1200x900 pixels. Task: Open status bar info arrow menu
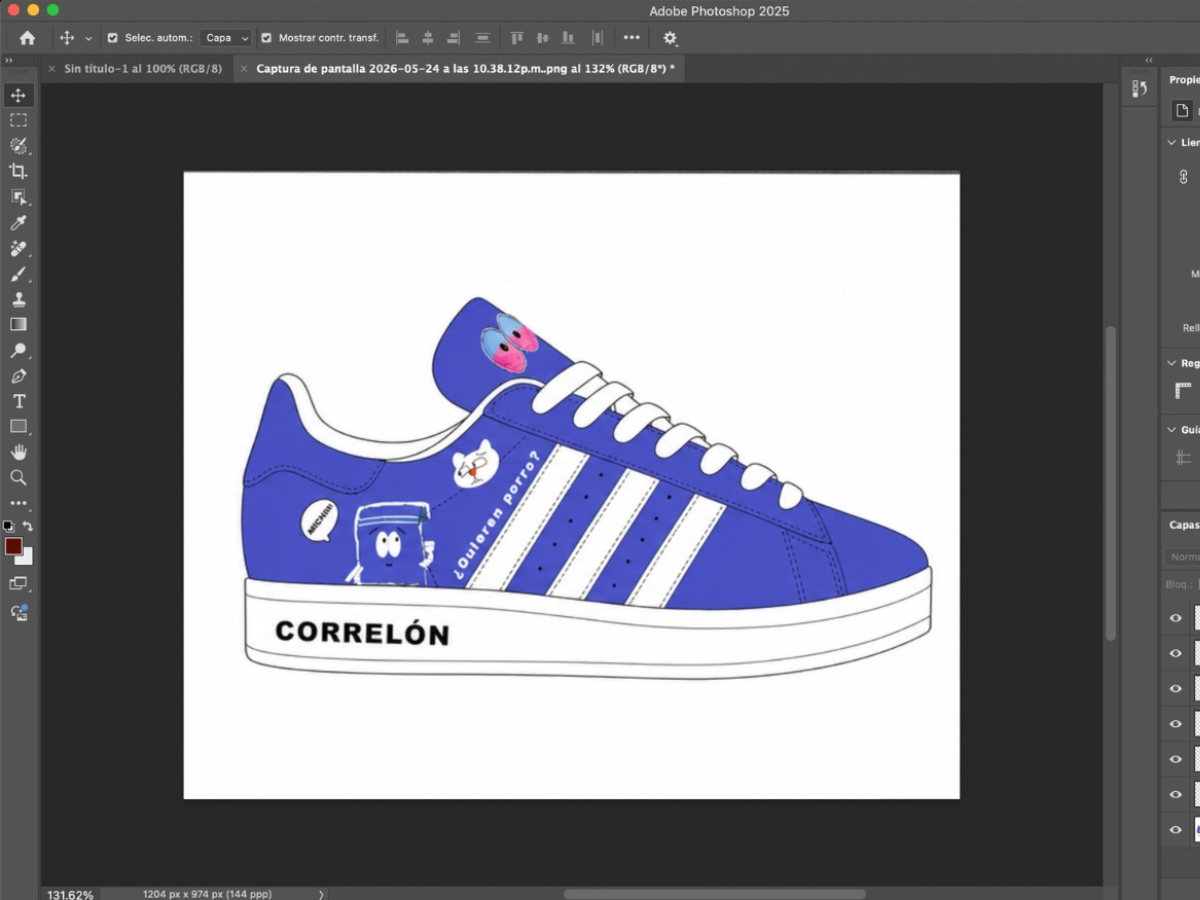point(321,894)
